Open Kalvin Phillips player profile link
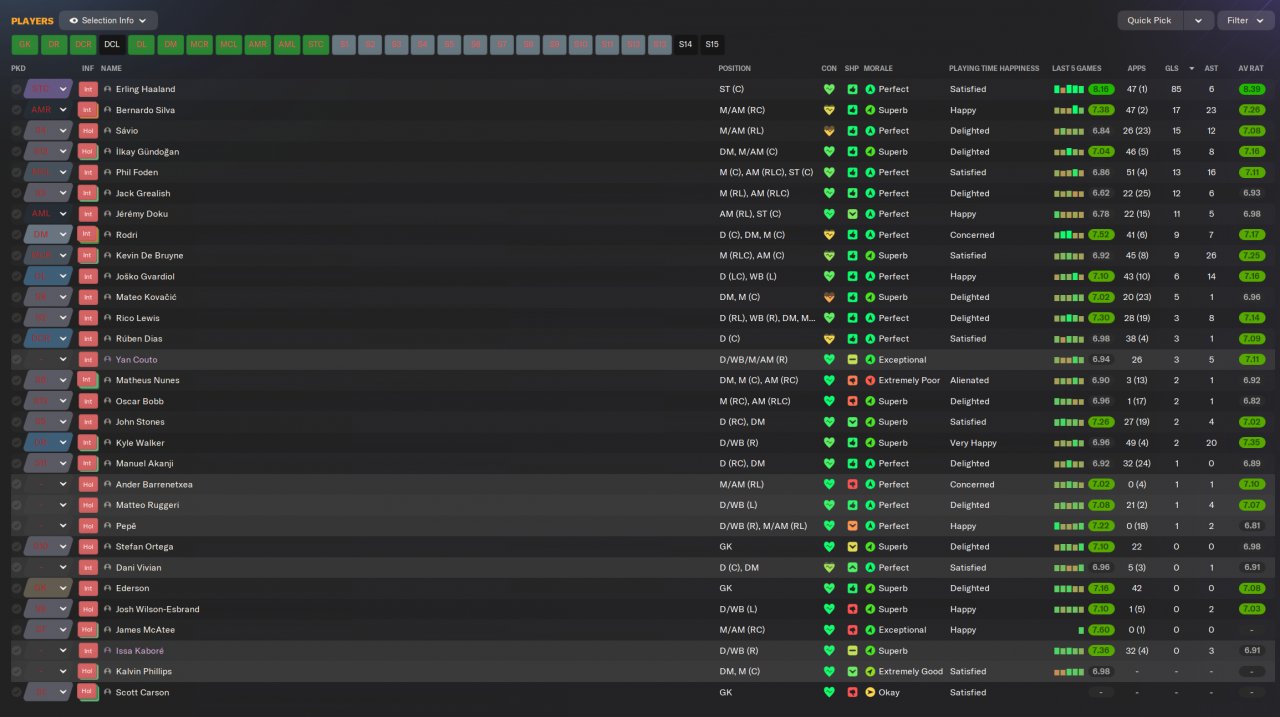 click(144, 672)
